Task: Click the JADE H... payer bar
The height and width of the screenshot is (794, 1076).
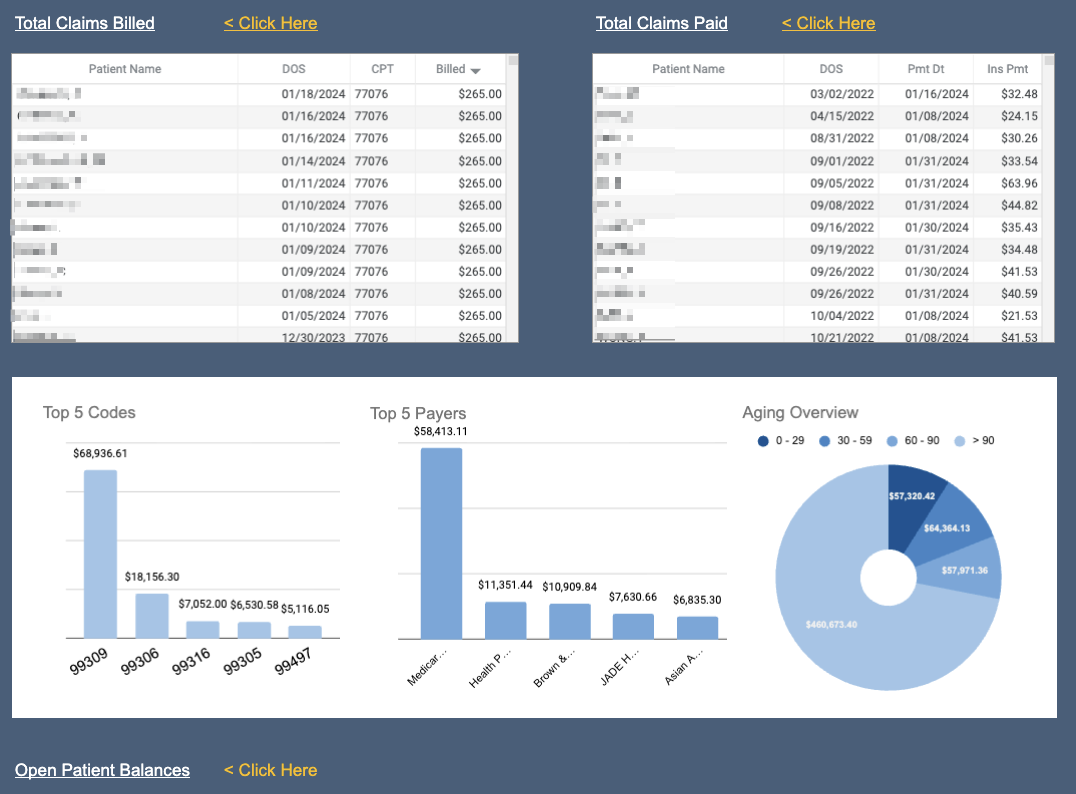Action: pyautogui.click(x=633, y=627)
